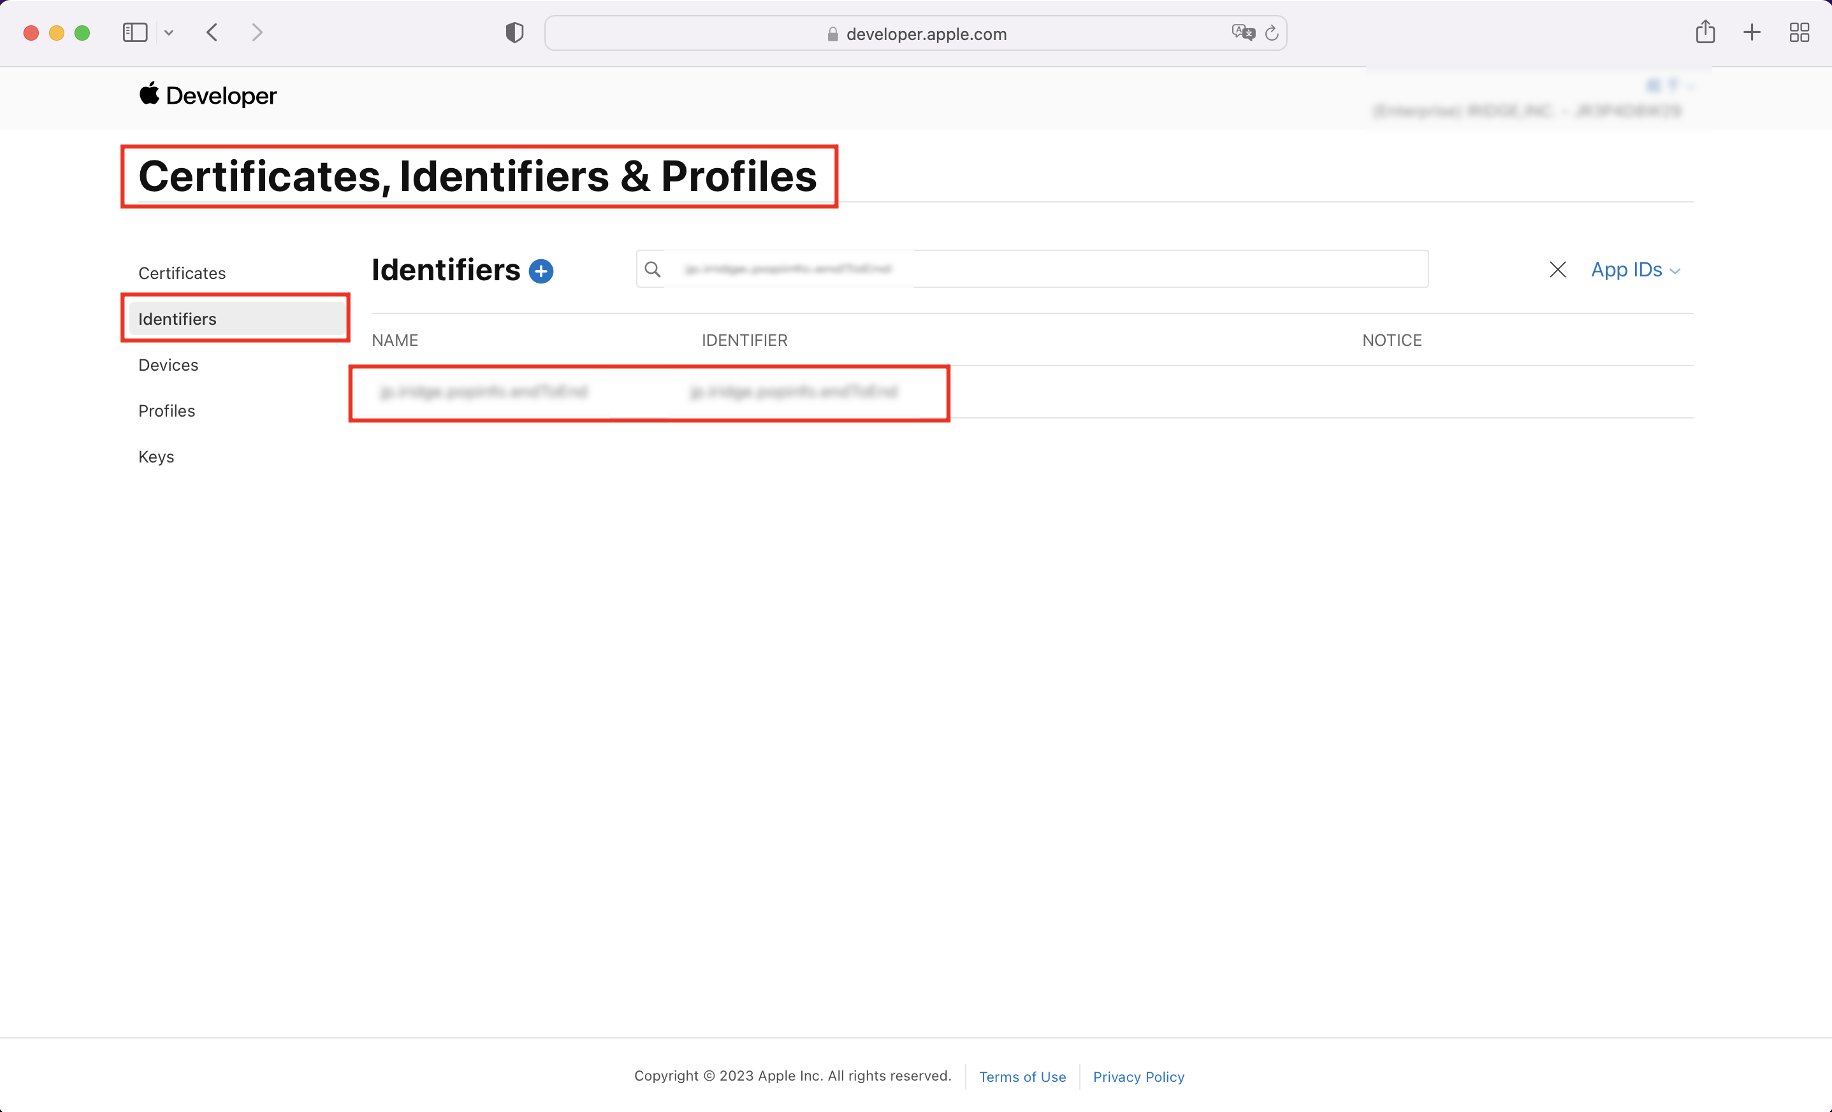Select Keys in the sidebar
The image size is (1832, 1112).
(x=156, y=457)
